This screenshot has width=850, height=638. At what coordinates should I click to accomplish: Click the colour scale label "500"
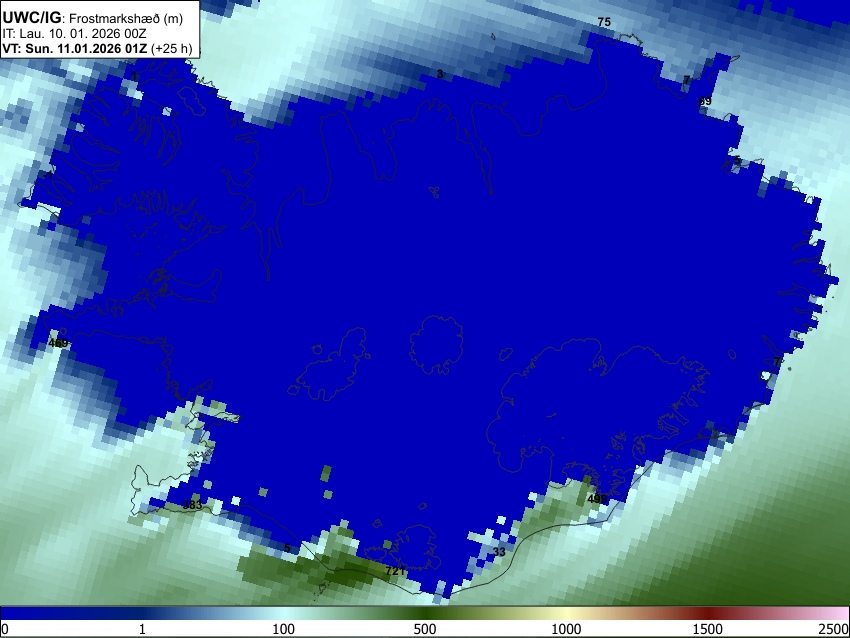(x=424, y=629)
